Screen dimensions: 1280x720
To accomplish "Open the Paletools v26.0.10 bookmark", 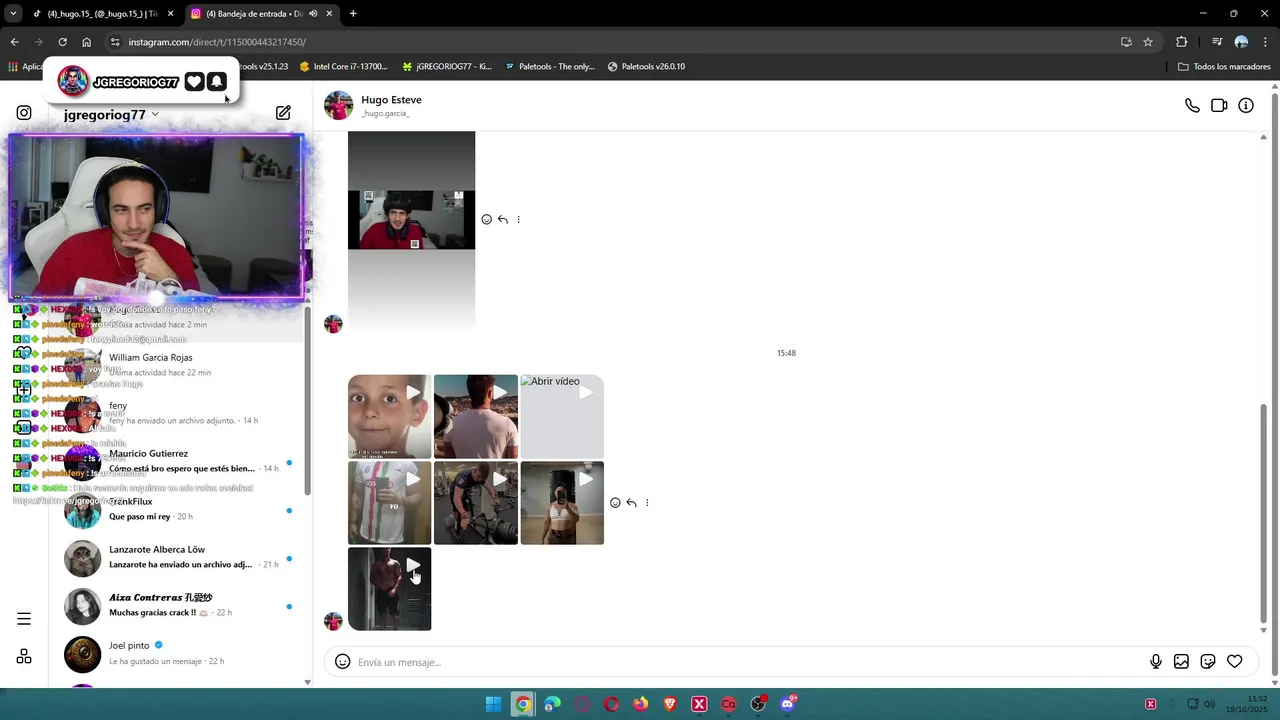I will click(x=646, y=66).
